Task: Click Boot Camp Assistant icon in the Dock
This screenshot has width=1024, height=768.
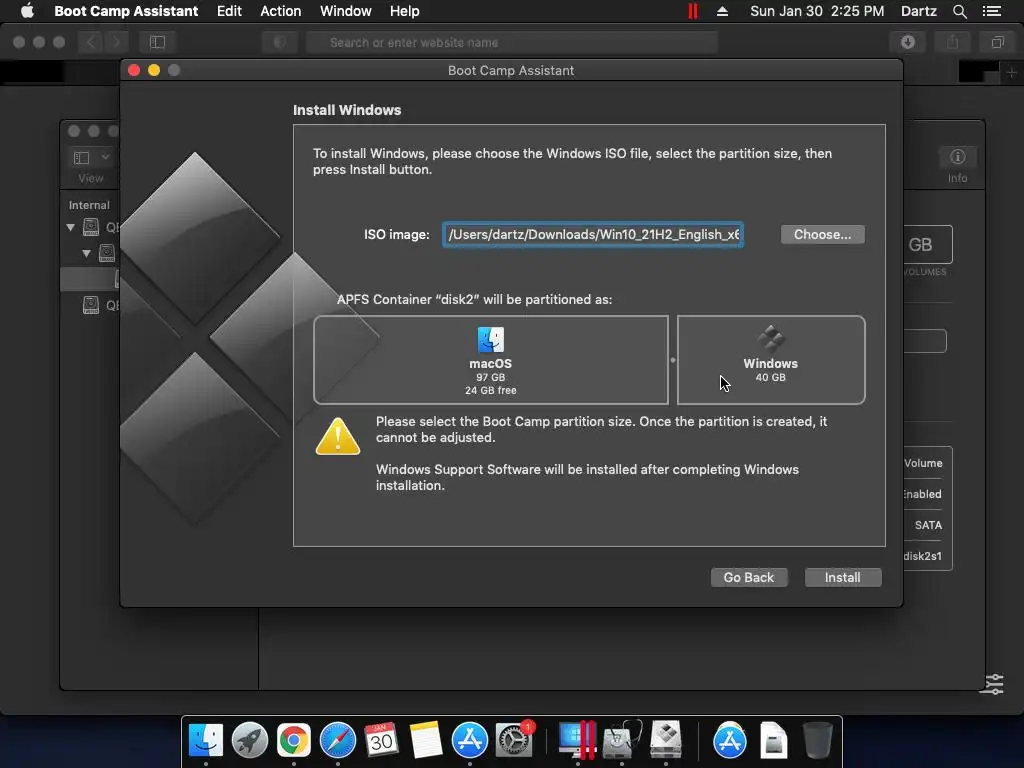Action: point(665,740)
